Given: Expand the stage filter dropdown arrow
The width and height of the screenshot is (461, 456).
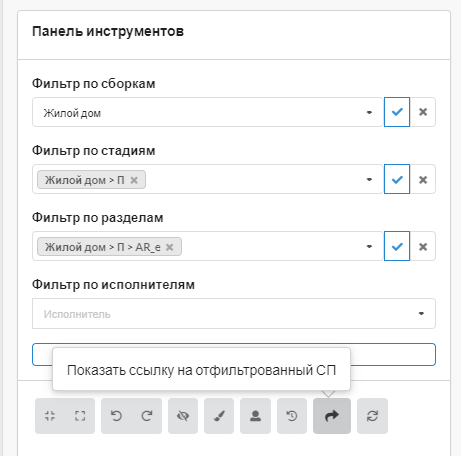Looking at the screenshot, I should click(369, 179).
